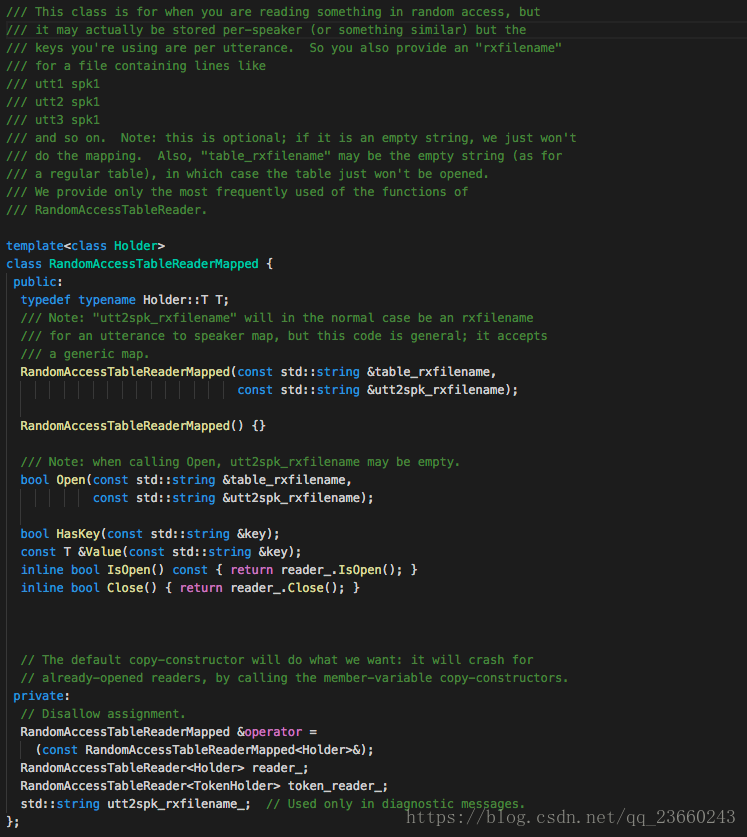Click 'reader_.Close();' return expression
The height and width of the screenshot is (837, 747).
pos(288,588)
